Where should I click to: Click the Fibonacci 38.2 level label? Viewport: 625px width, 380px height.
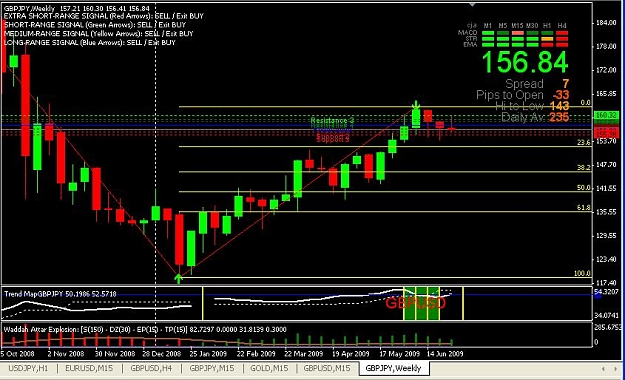pyautogui.click(x=584, y=167)
